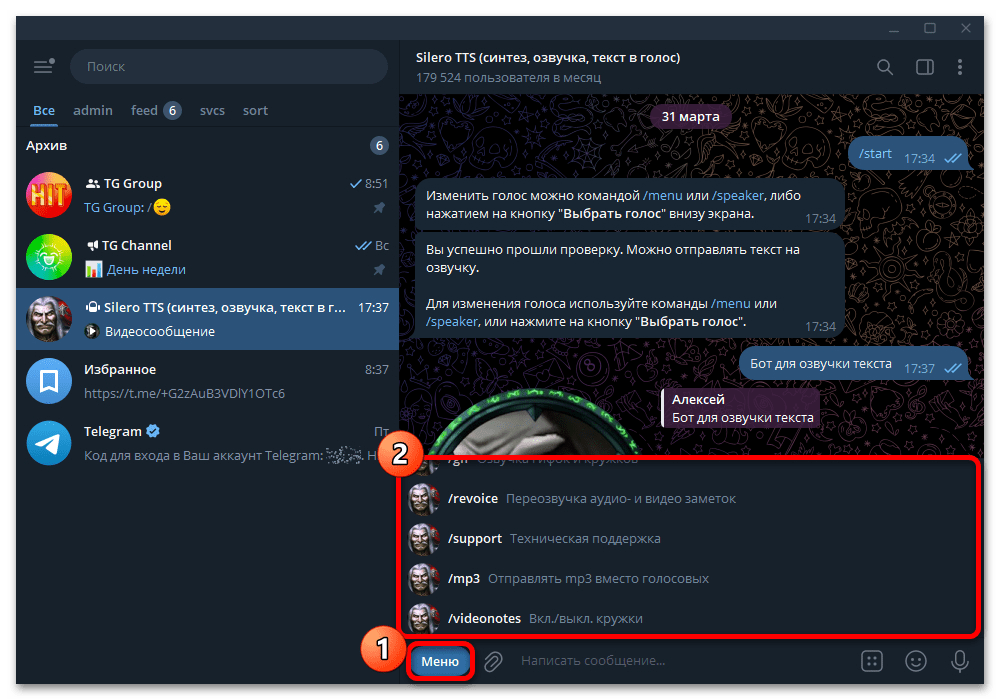Click the Видеосообщение preview in Silero chat

(x=159, y=332)
